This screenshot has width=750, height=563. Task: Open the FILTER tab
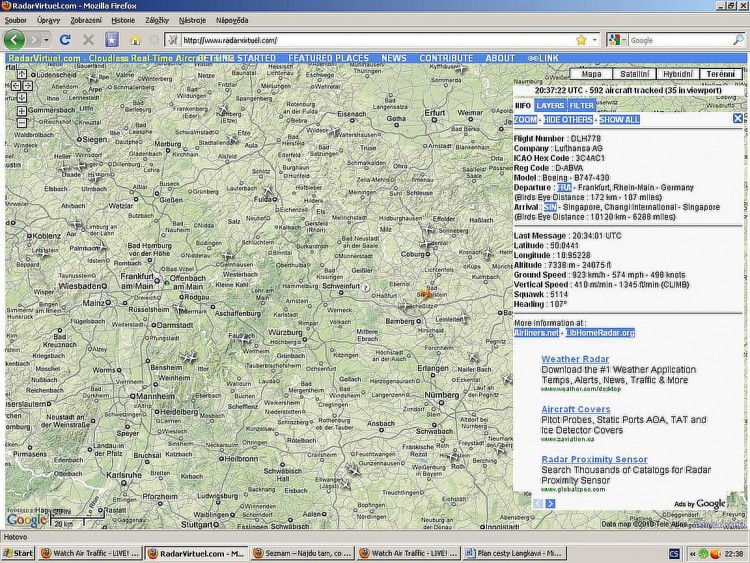[x=582, y=105]
